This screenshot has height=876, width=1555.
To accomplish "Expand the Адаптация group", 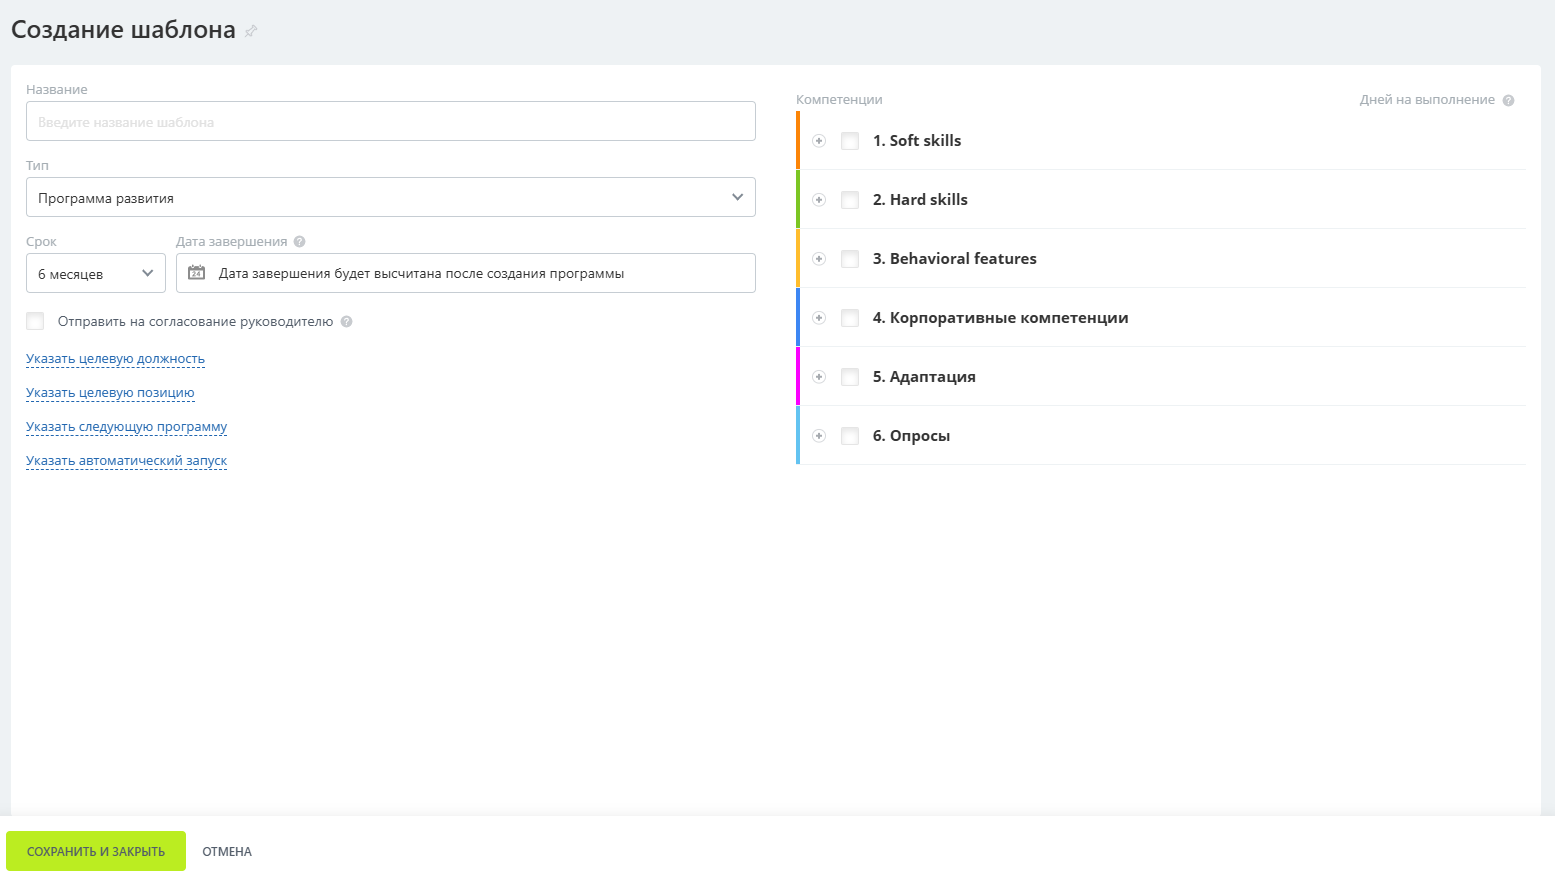I will 819,377.
